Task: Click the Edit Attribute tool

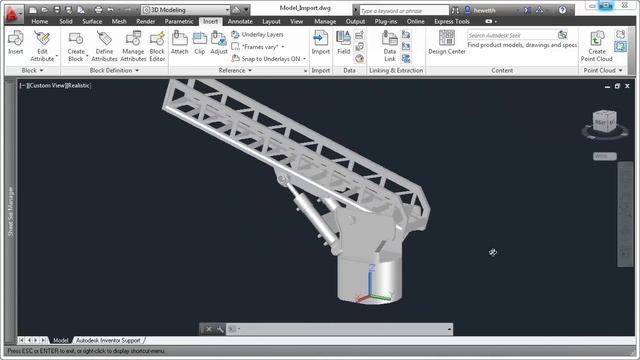Action: pos(42,46)
